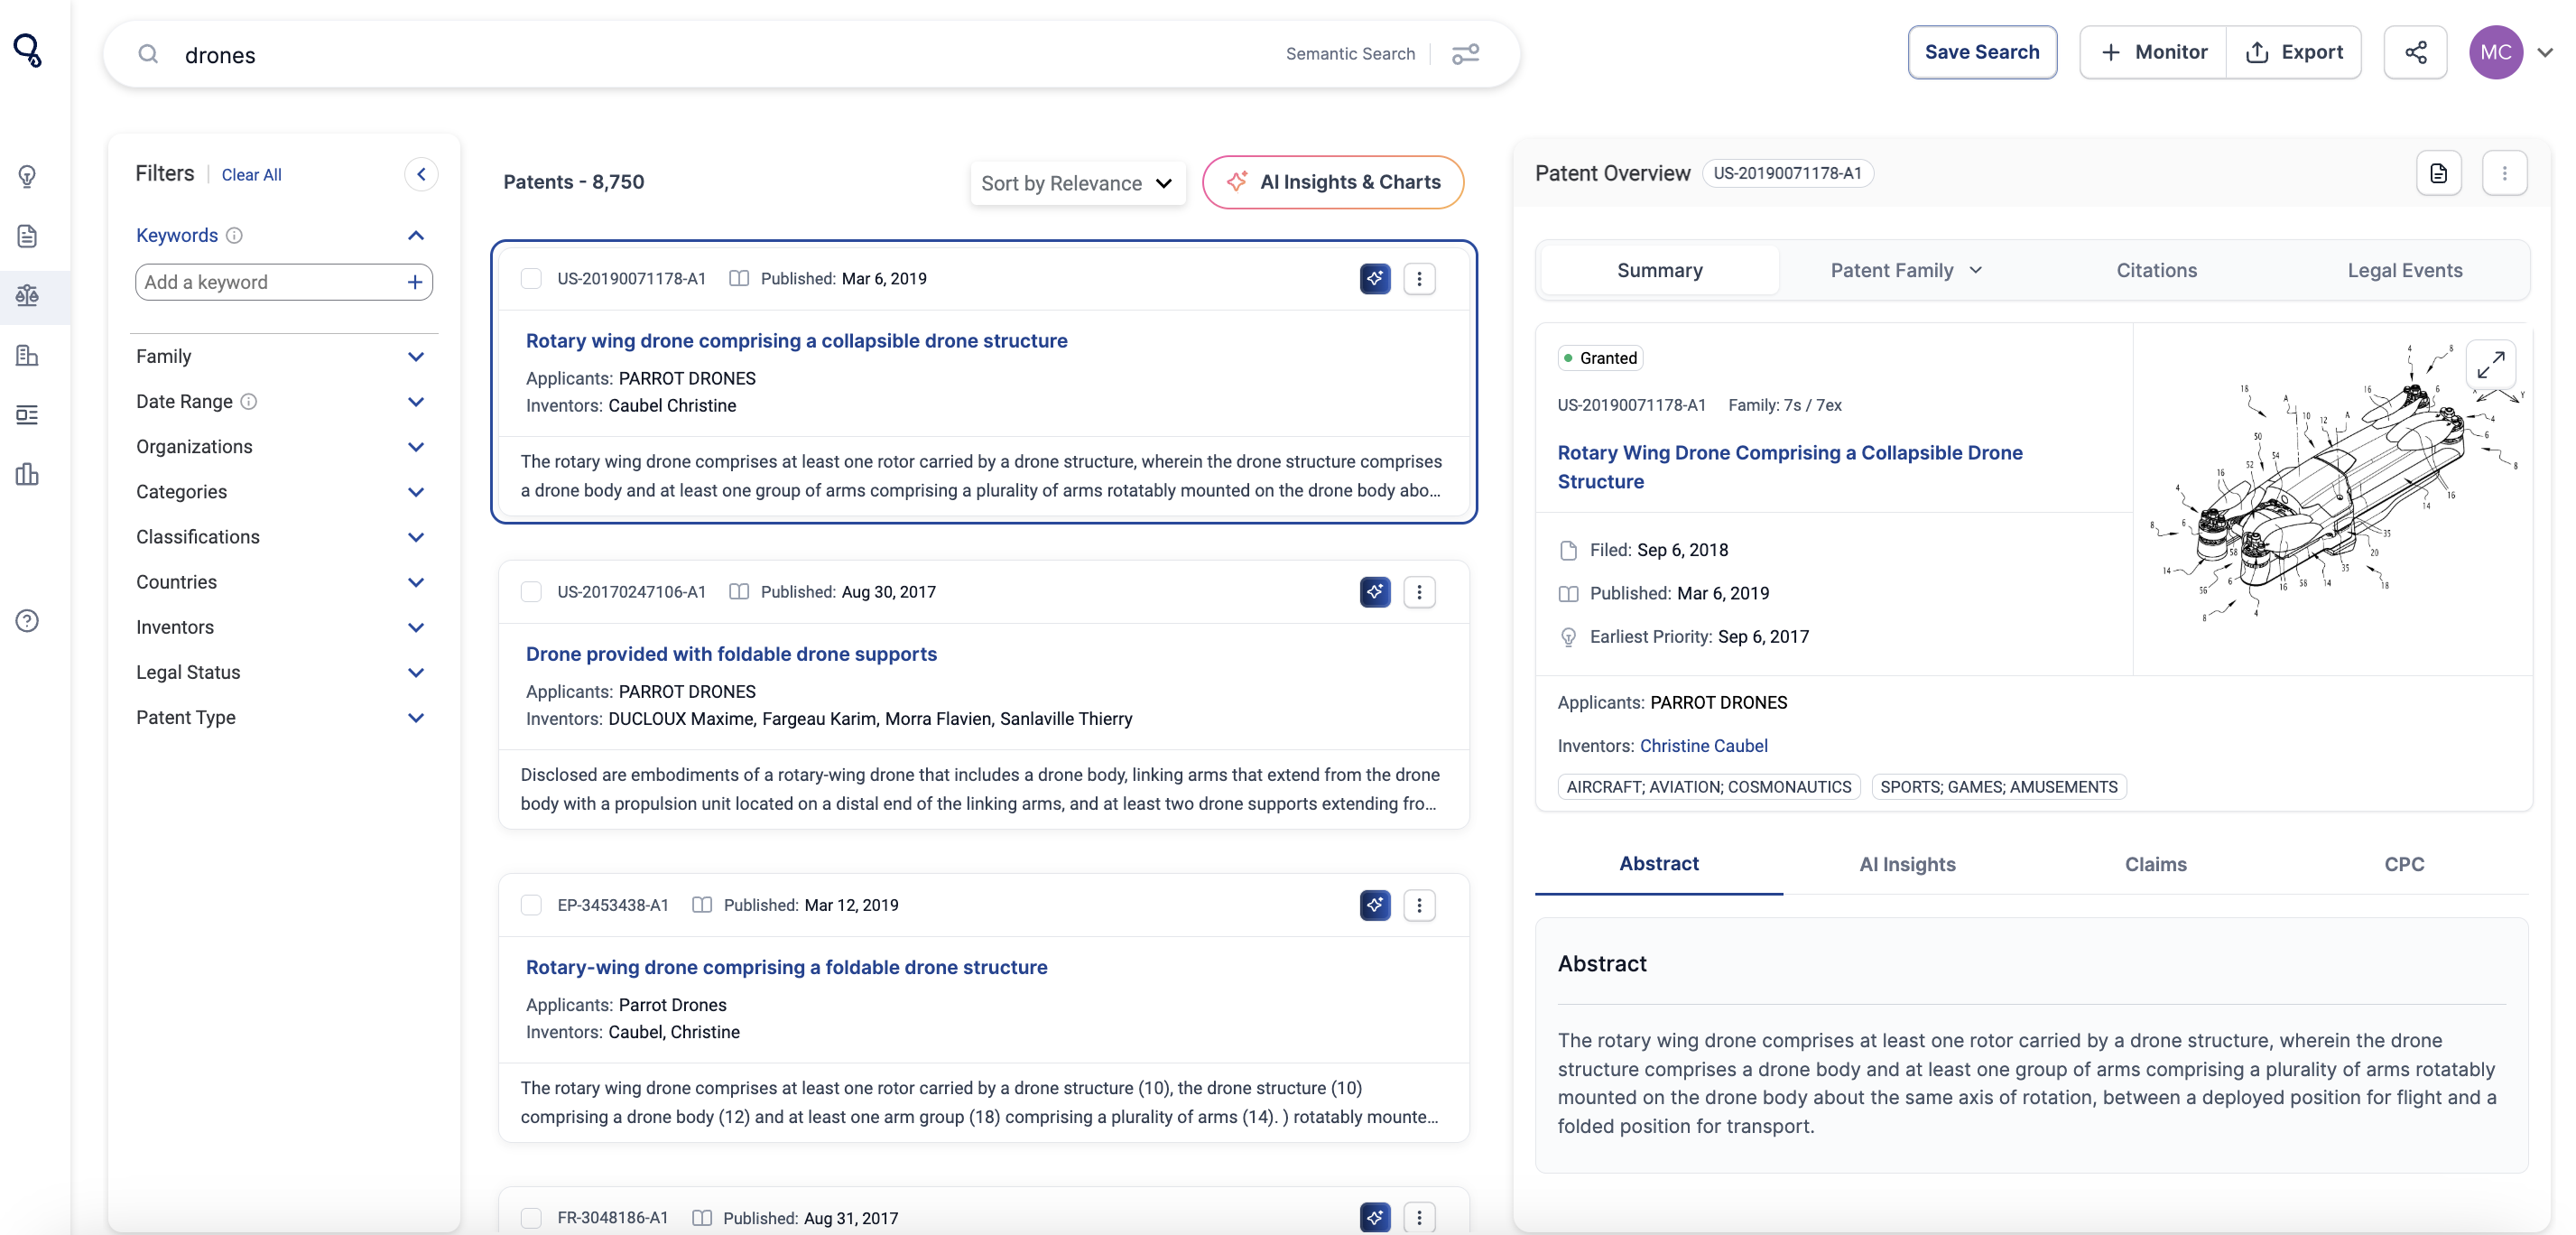This screenshot has height=1235, width=2576.
Task: Expand the patent drawing fullscreen
Action: pyautogui.click(x=2490, y=364)
